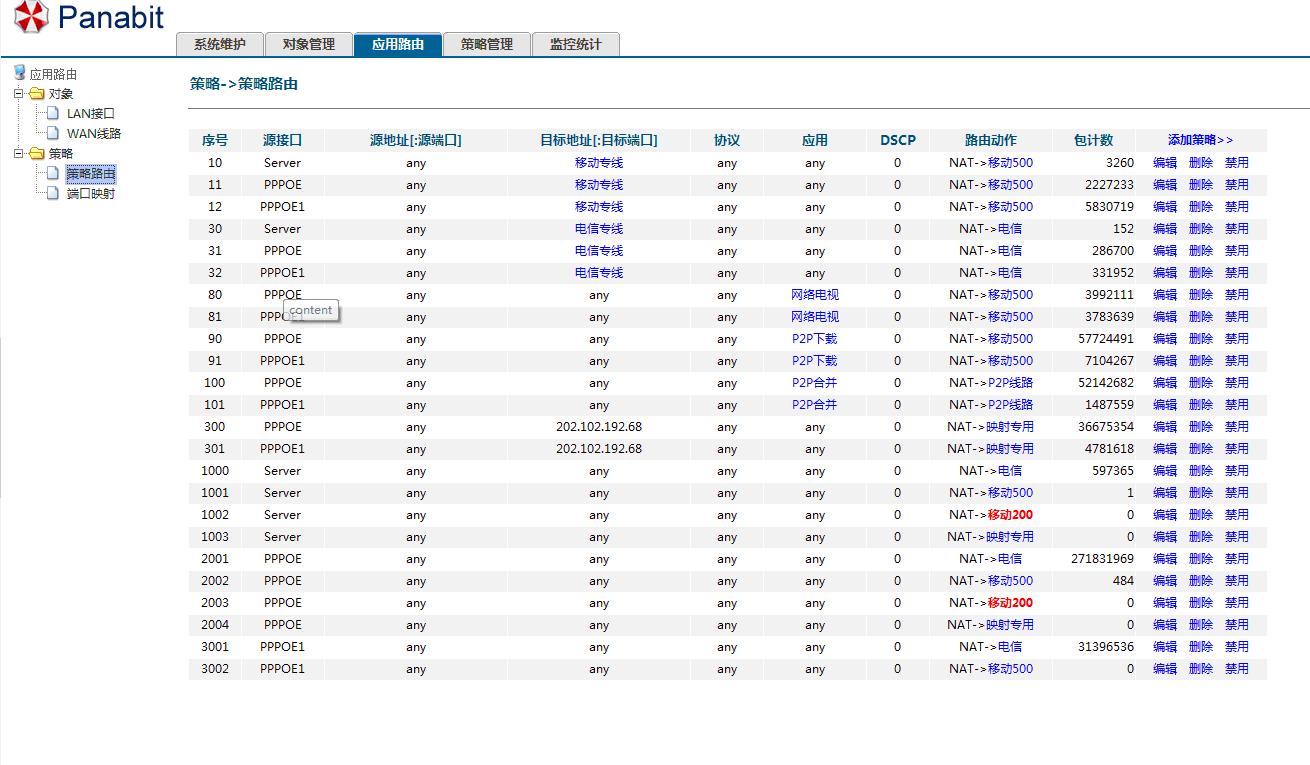Click the content tooltip popup
This screenshot has width=1310, height=765.
point(311,310)
